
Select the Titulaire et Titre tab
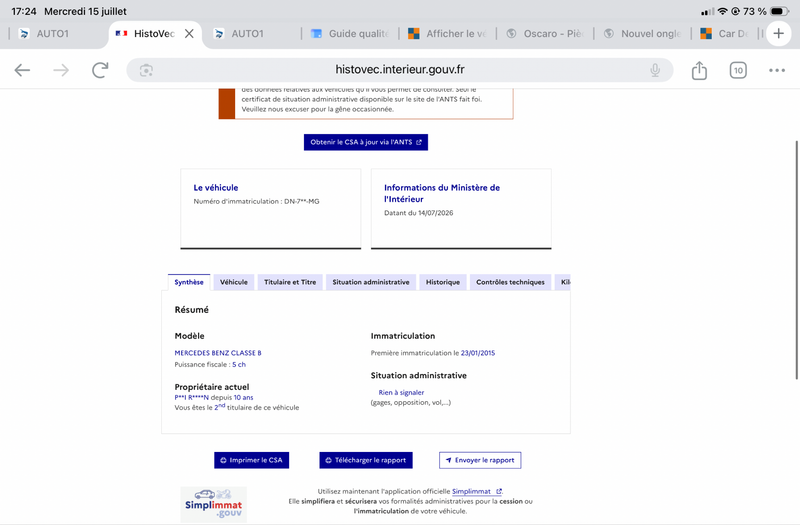tap(290, 282)
